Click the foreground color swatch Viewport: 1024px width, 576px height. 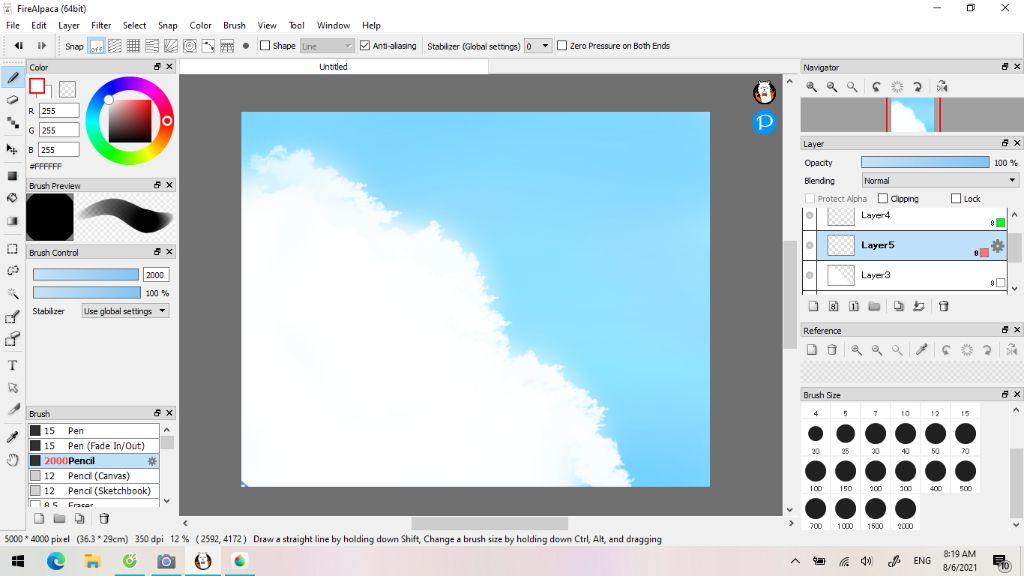click(x=37, y=86)
